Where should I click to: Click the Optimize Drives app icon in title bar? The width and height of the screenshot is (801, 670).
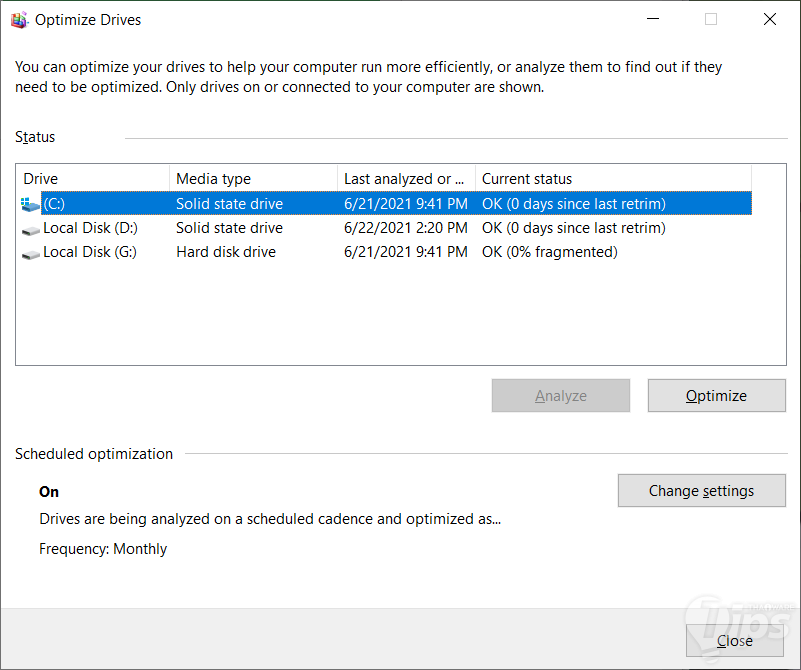tap(20, 20)
